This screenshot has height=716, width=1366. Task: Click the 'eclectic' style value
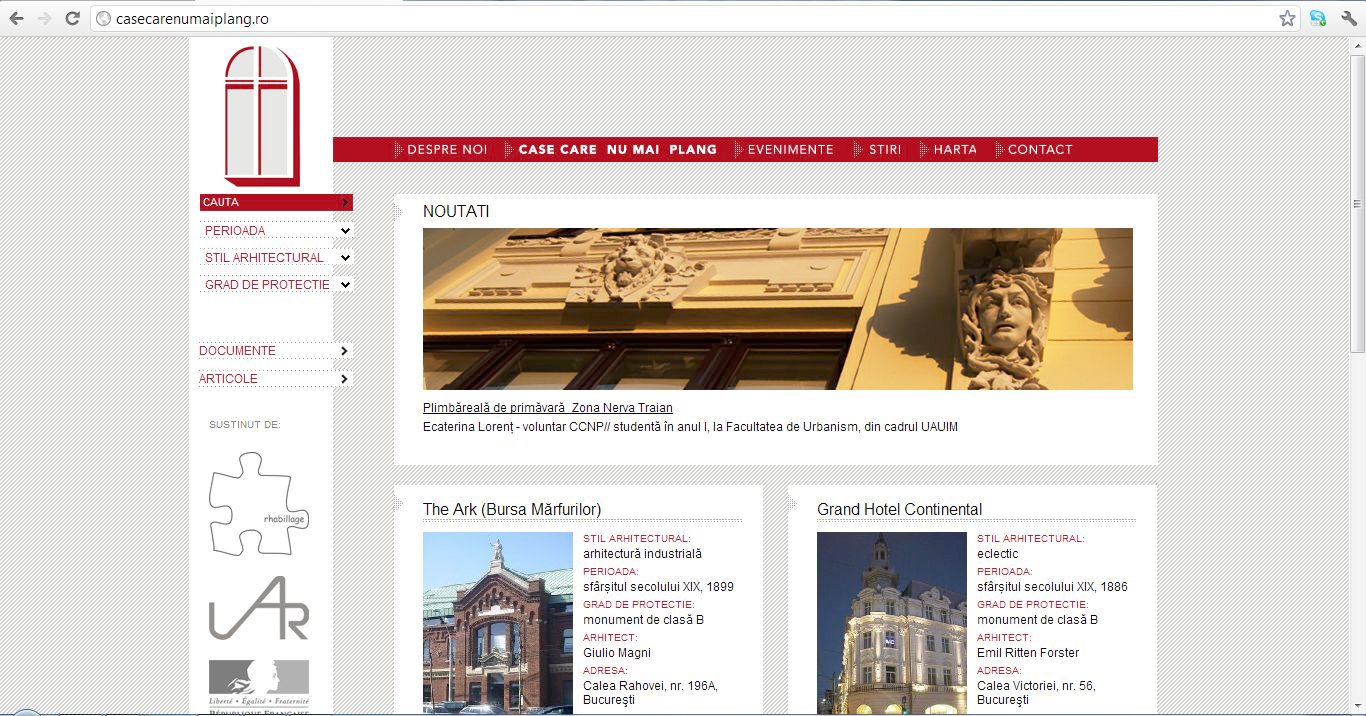(x=998, y=554)
